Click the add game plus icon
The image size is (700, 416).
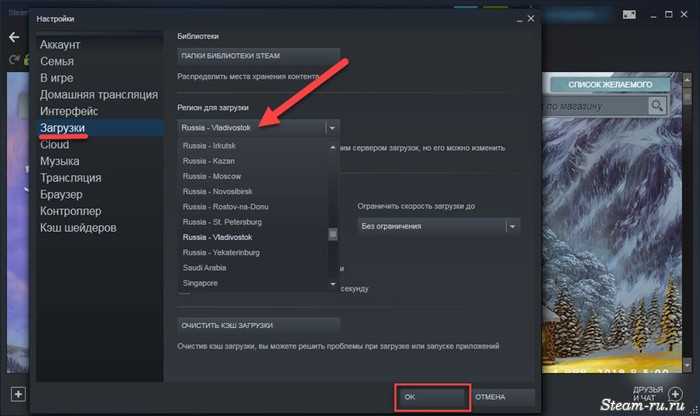point(18,394)
